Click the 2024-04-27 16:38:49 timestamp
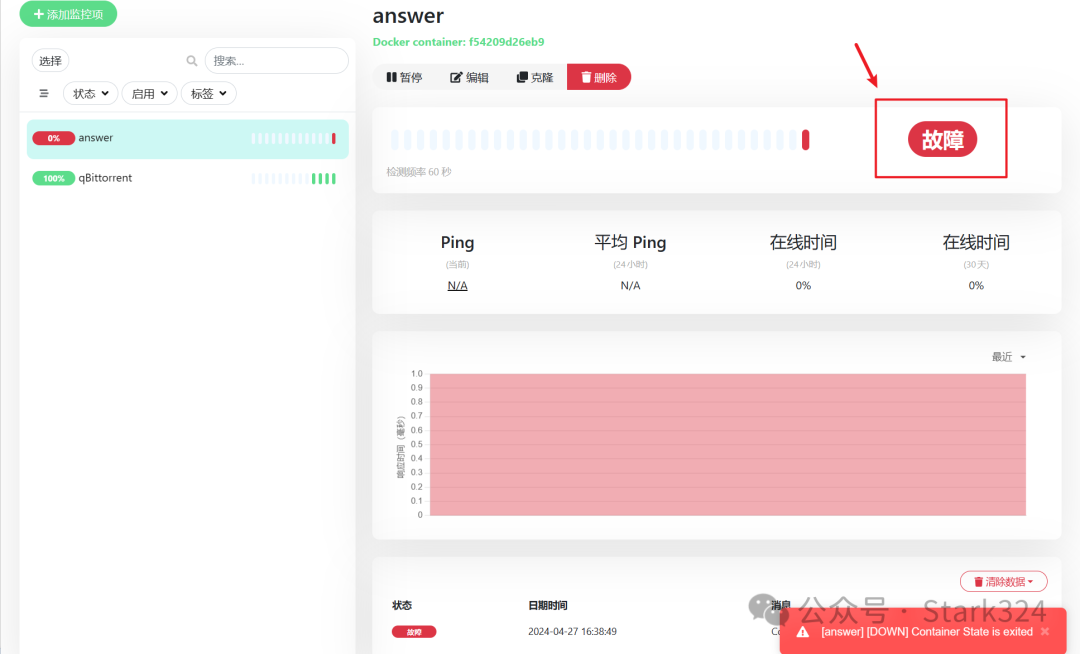Image resolution: width=1080 pixels, height=654 pixels. (572, 631)
